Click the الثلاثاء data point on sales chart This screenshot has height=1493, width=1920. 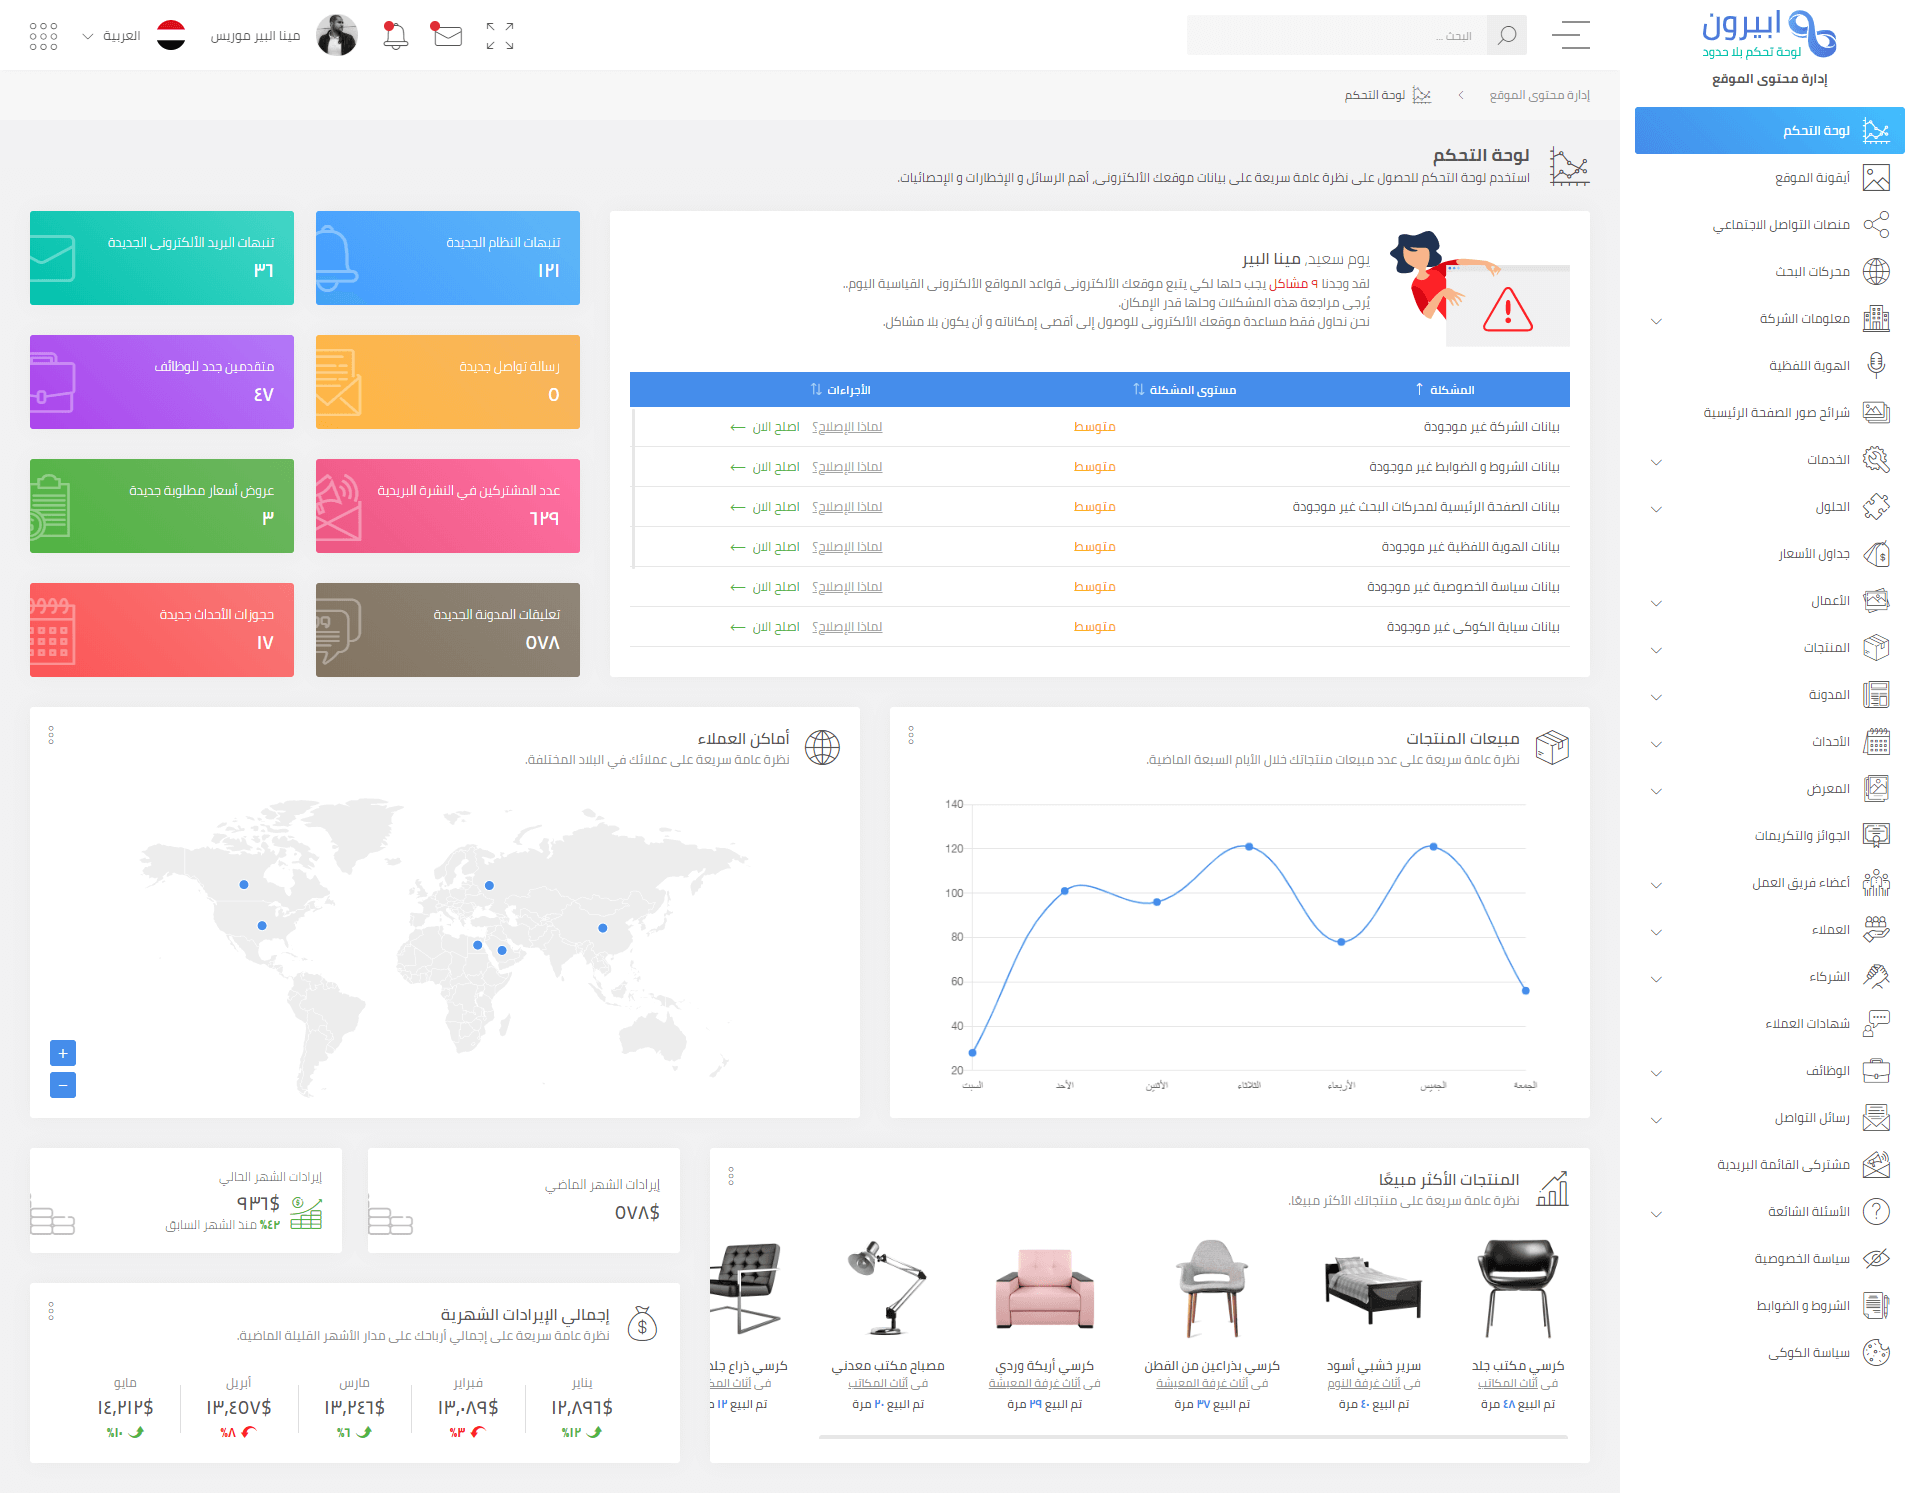(x=1249, y=847)
